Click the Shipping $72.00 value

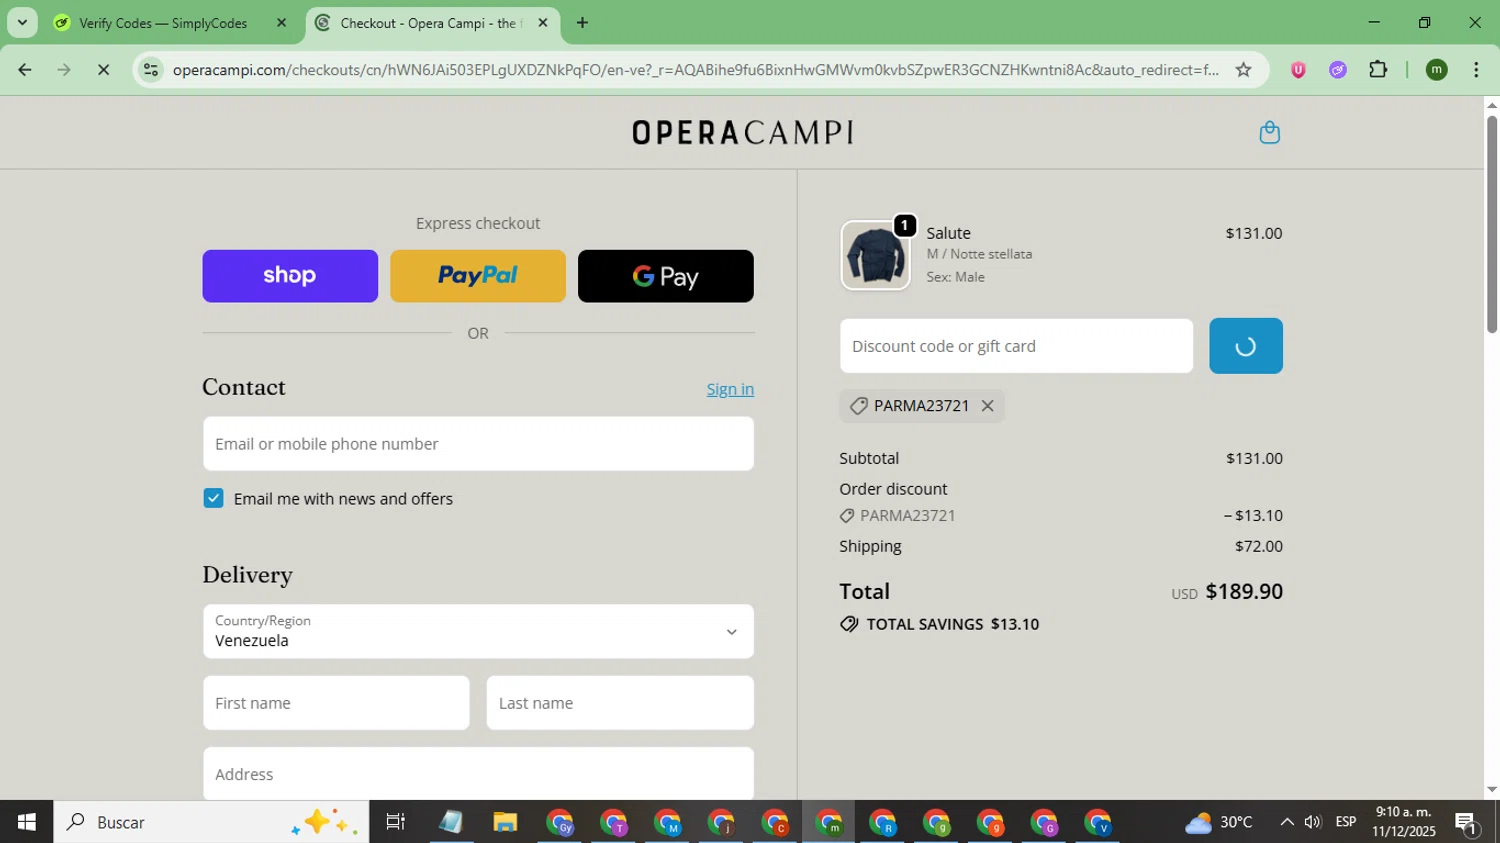pos(1258,546)
